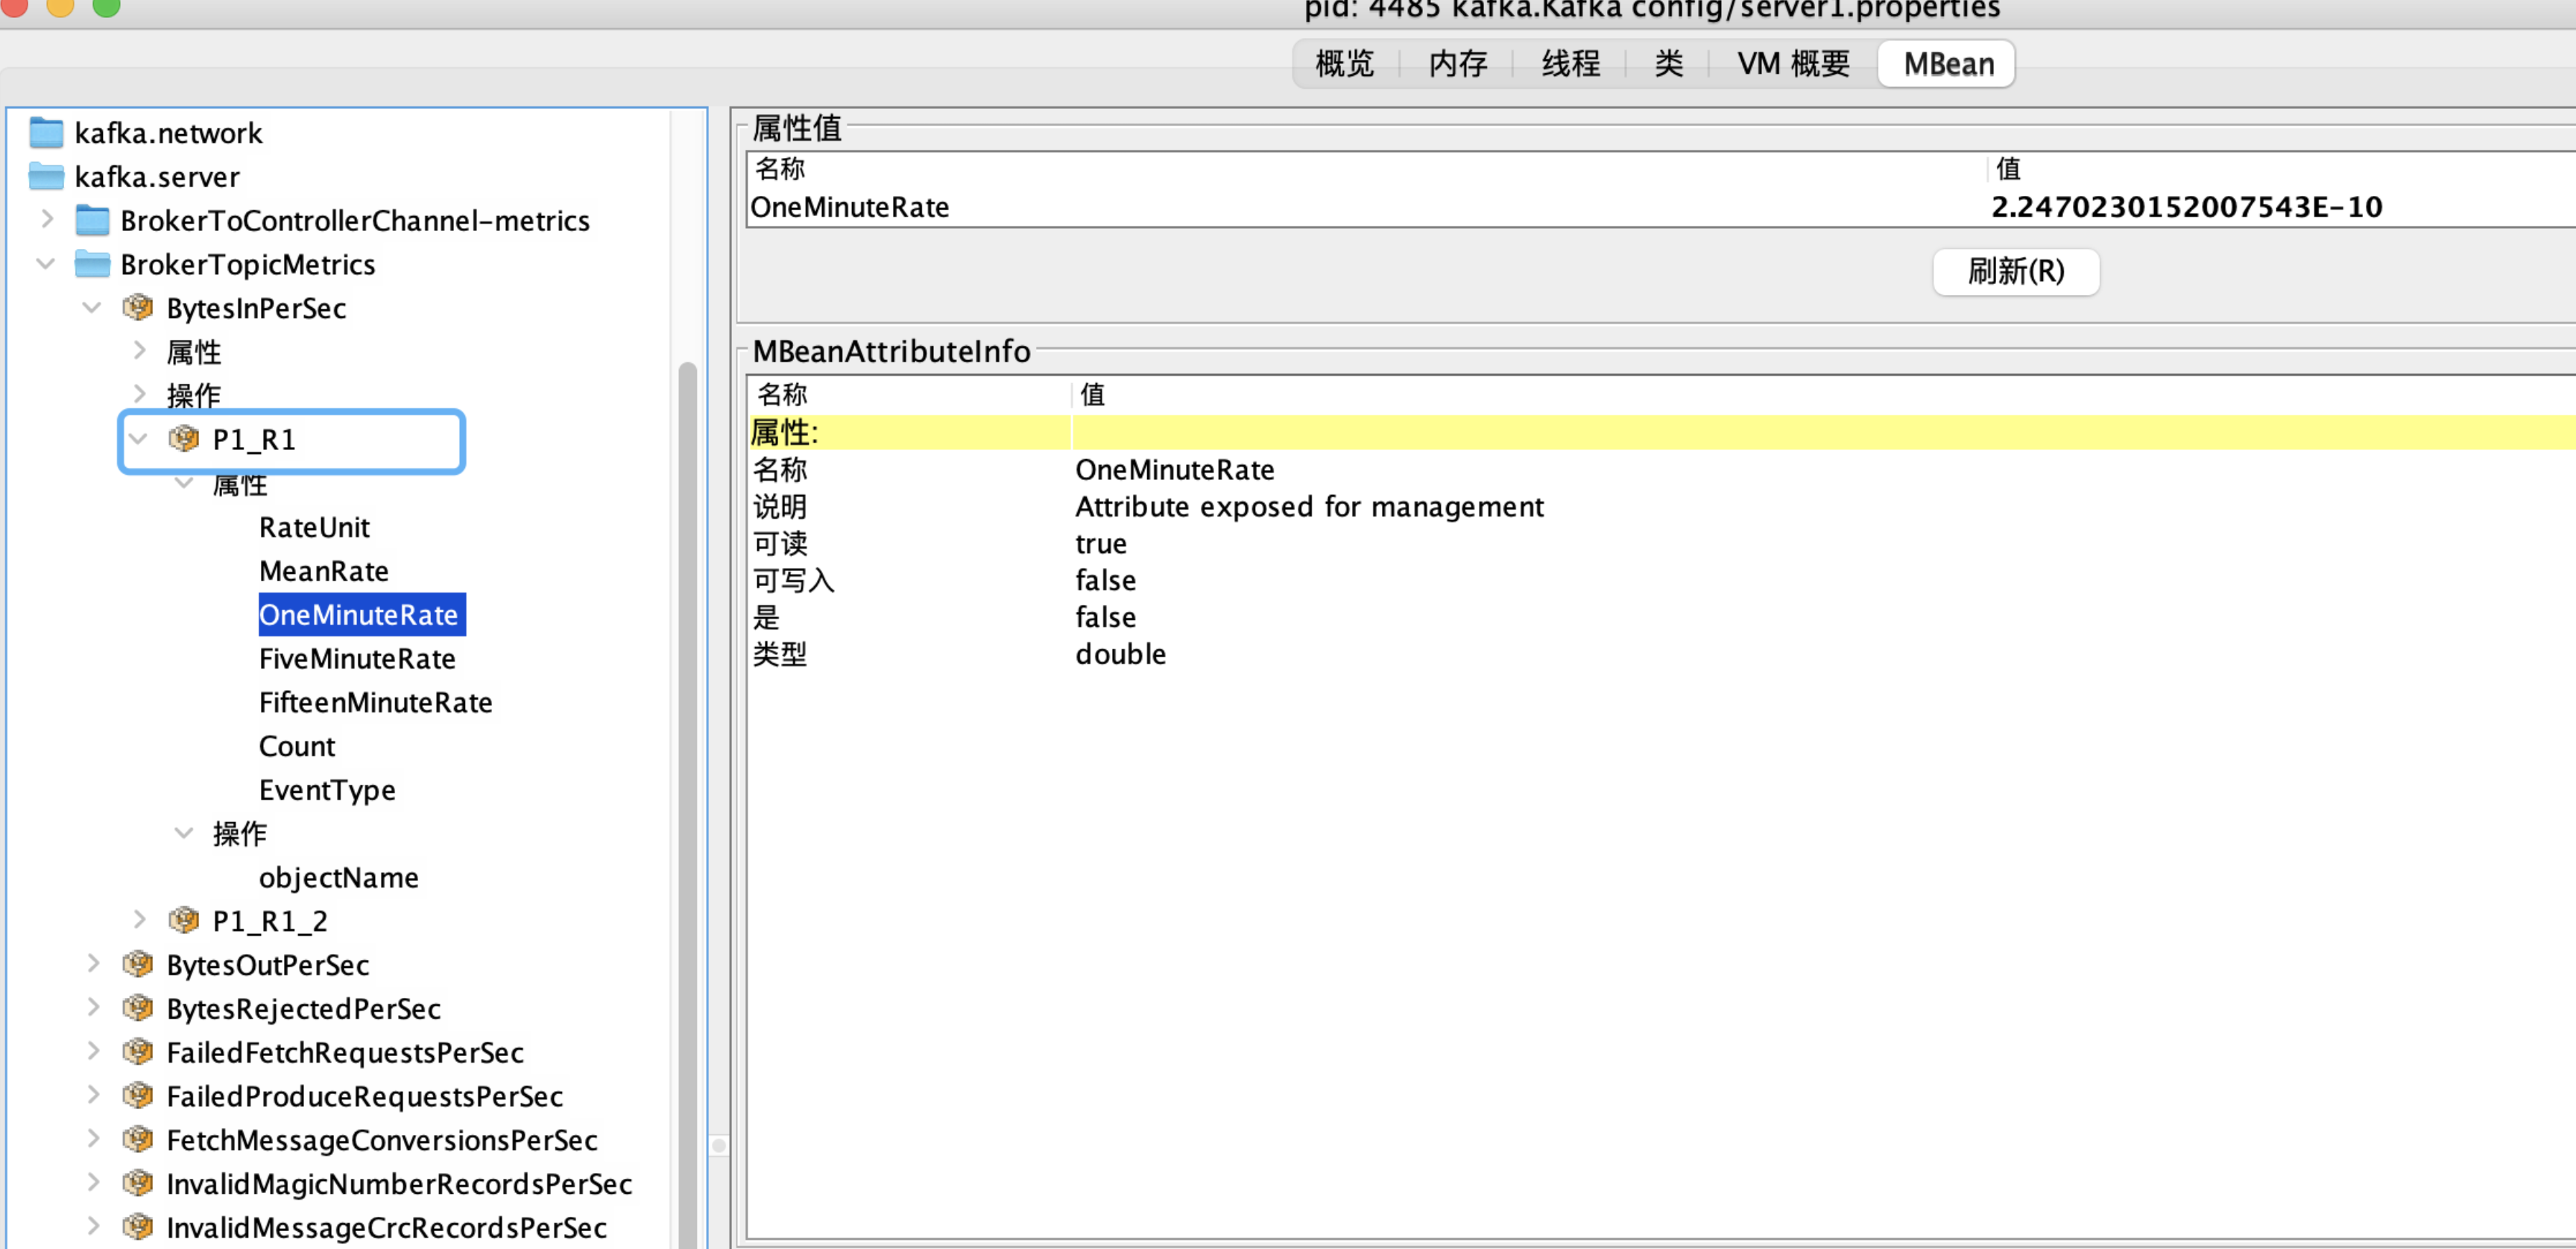Click the kafka.network folder icon

point(46,133)
